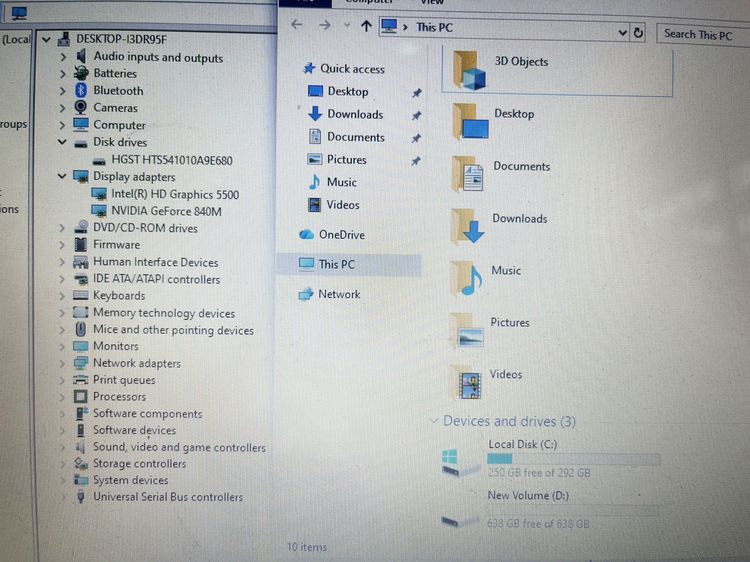Select Memory technology devices entry
This screenshot has width=750, height=562.
click(x=164, y=313)
